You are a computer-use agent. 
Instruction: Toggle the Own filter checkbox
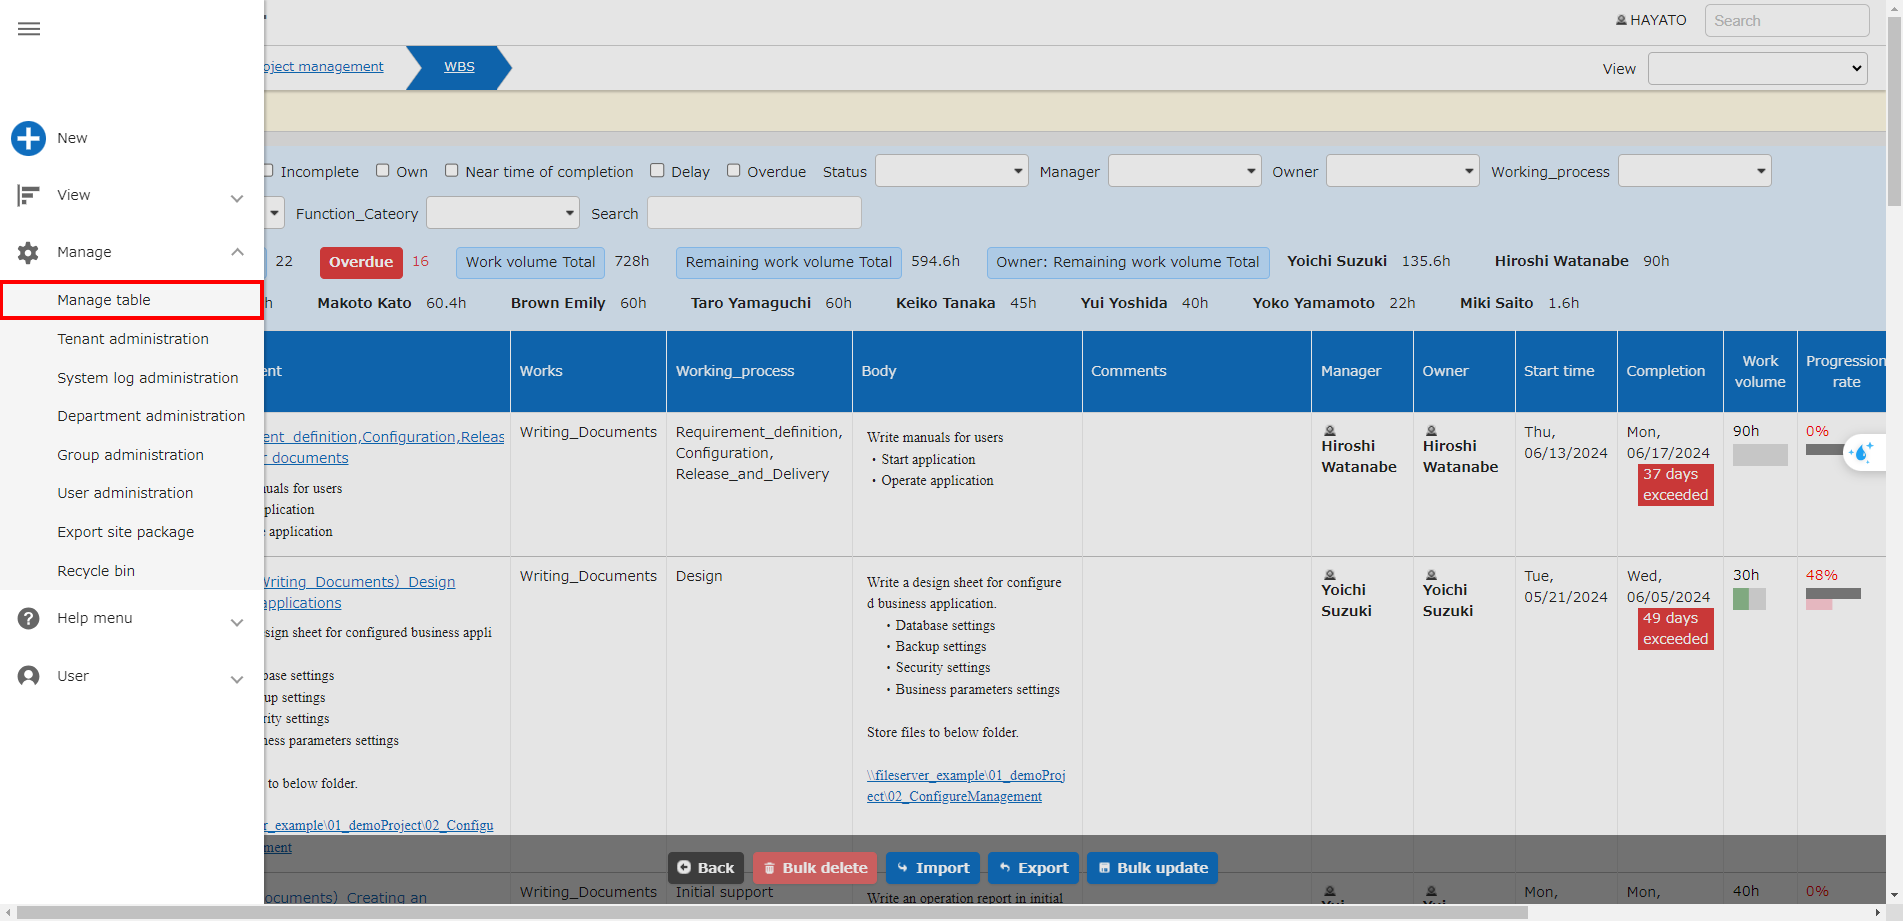point(382,170)
